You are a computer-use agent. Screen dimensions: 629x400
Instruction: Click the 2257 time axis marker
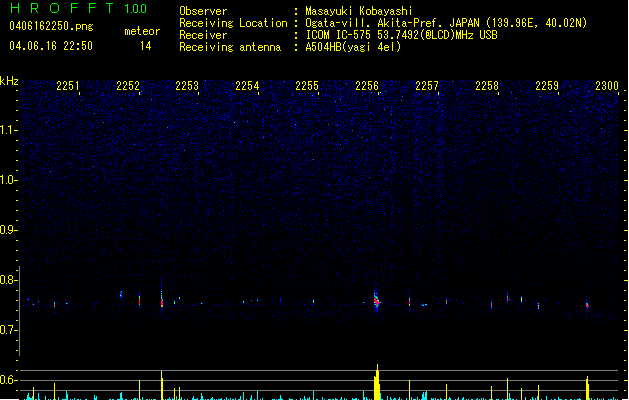coord(427,86)
